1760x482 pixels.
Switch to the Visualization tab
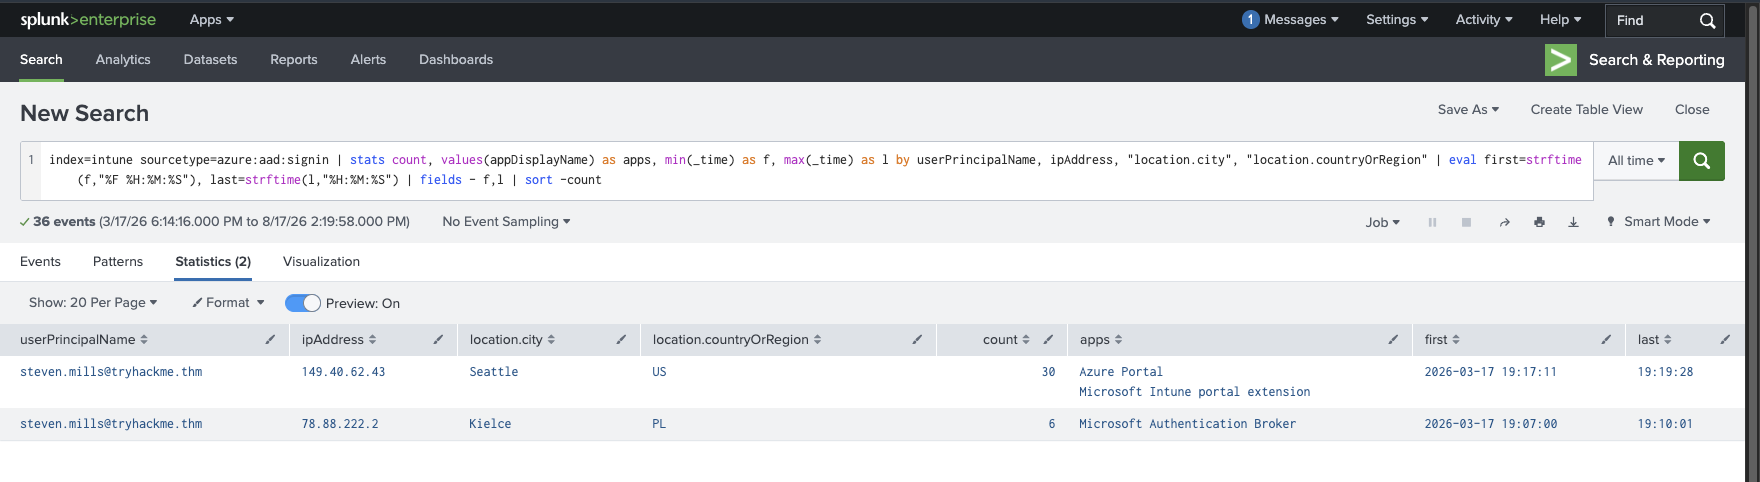tap(321, 262)
